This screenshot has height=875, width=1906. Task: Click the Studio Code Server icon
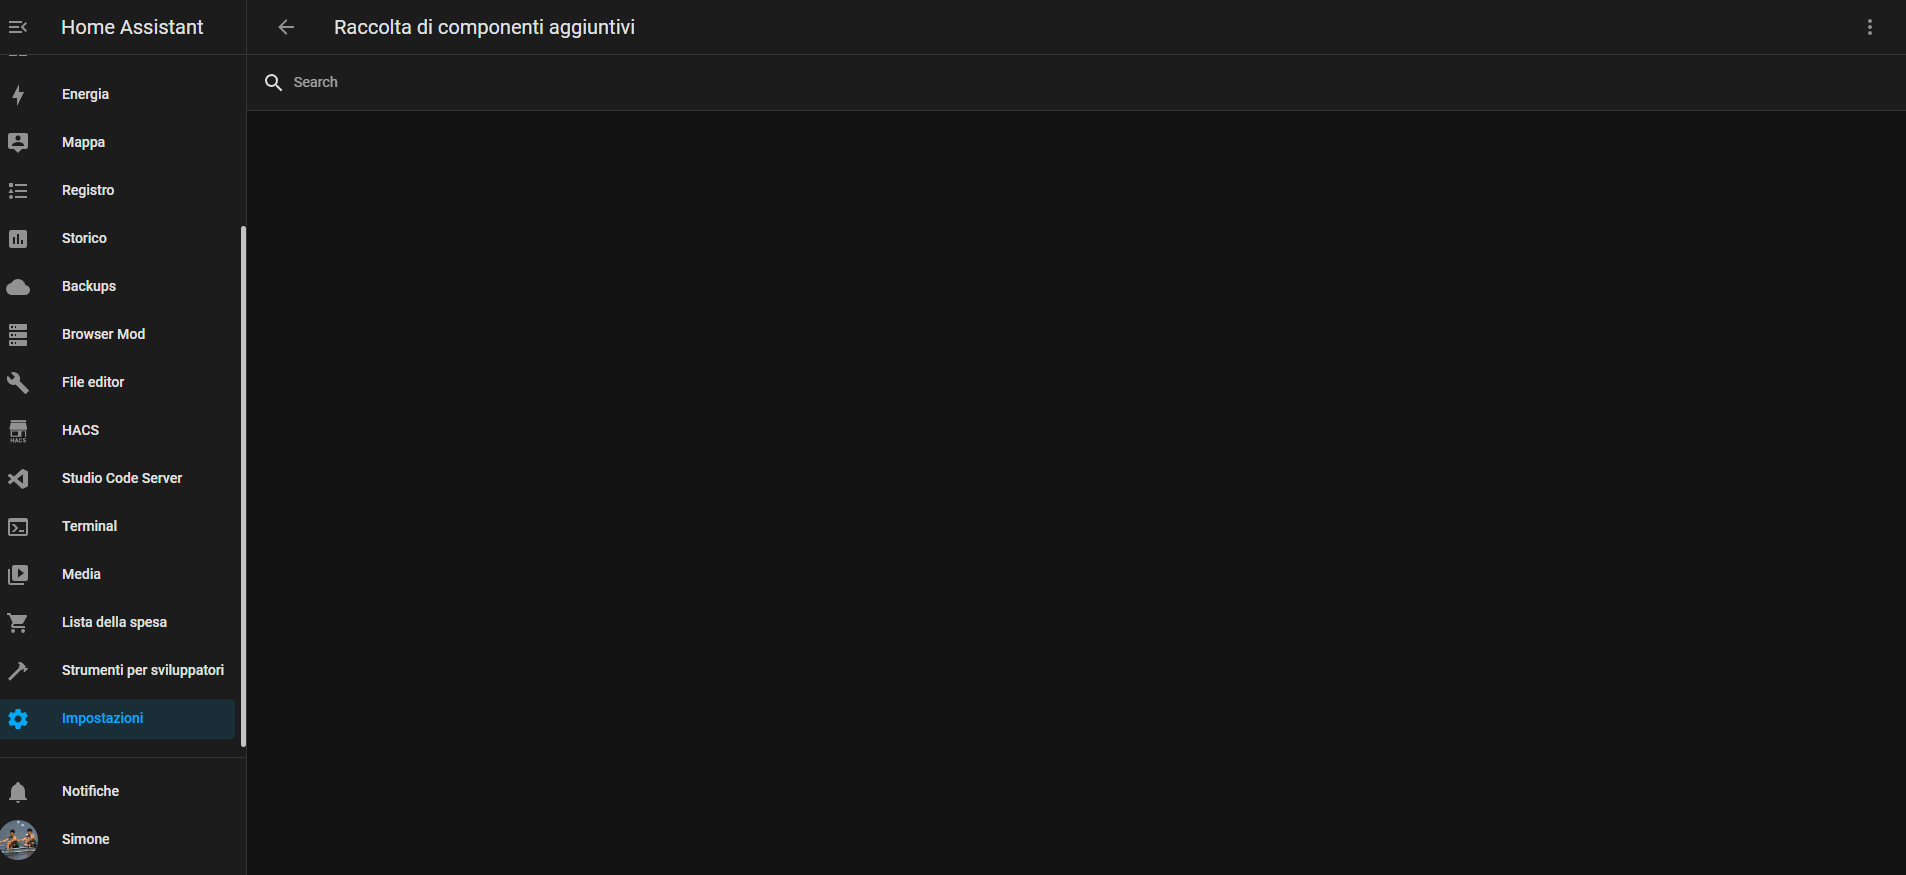click(18, 479)
